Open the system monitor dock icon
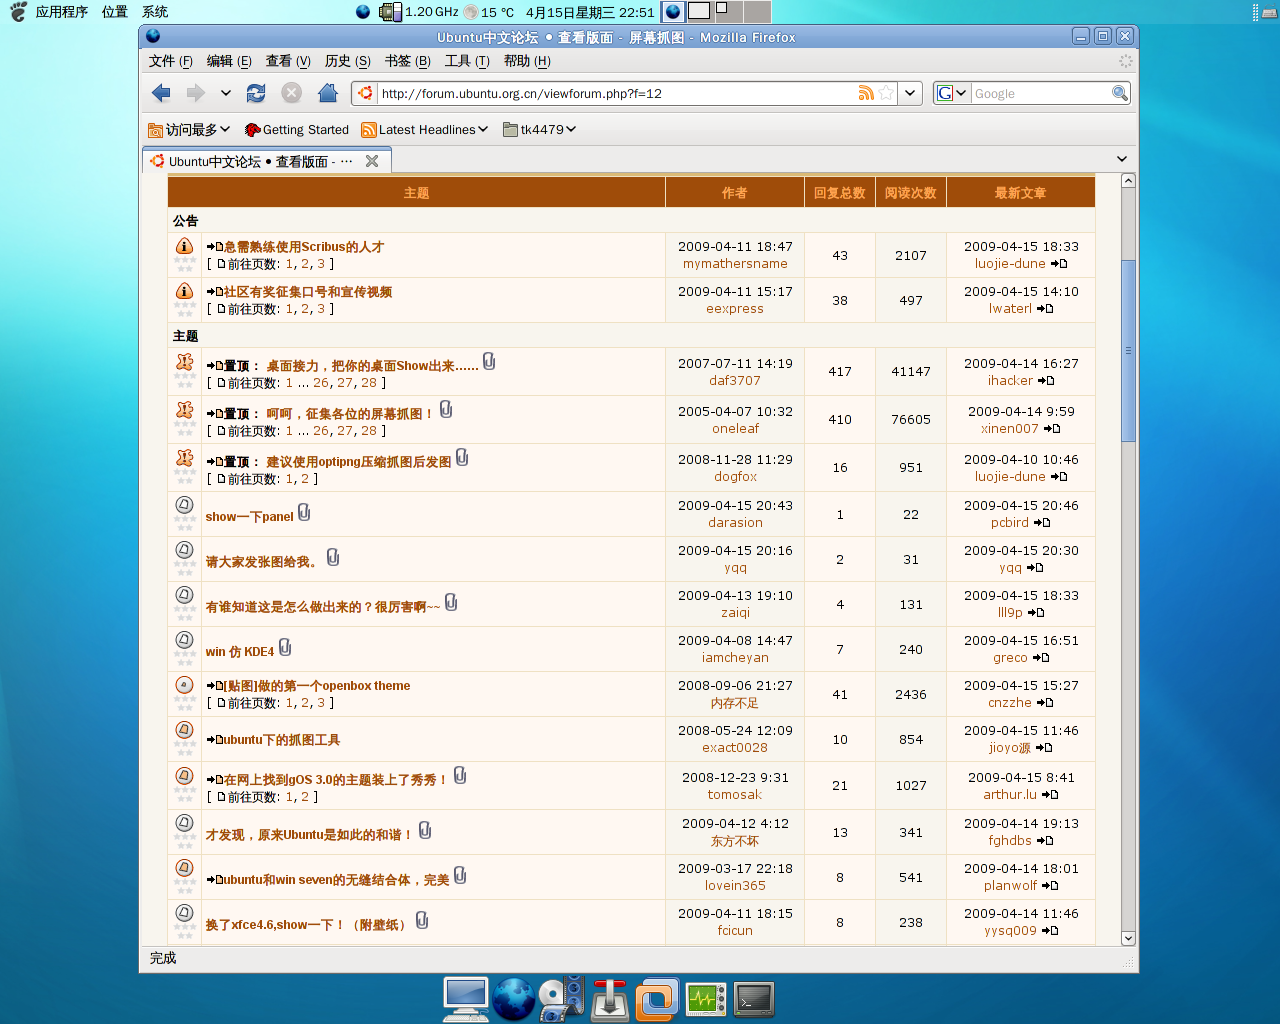 point(706,999)
